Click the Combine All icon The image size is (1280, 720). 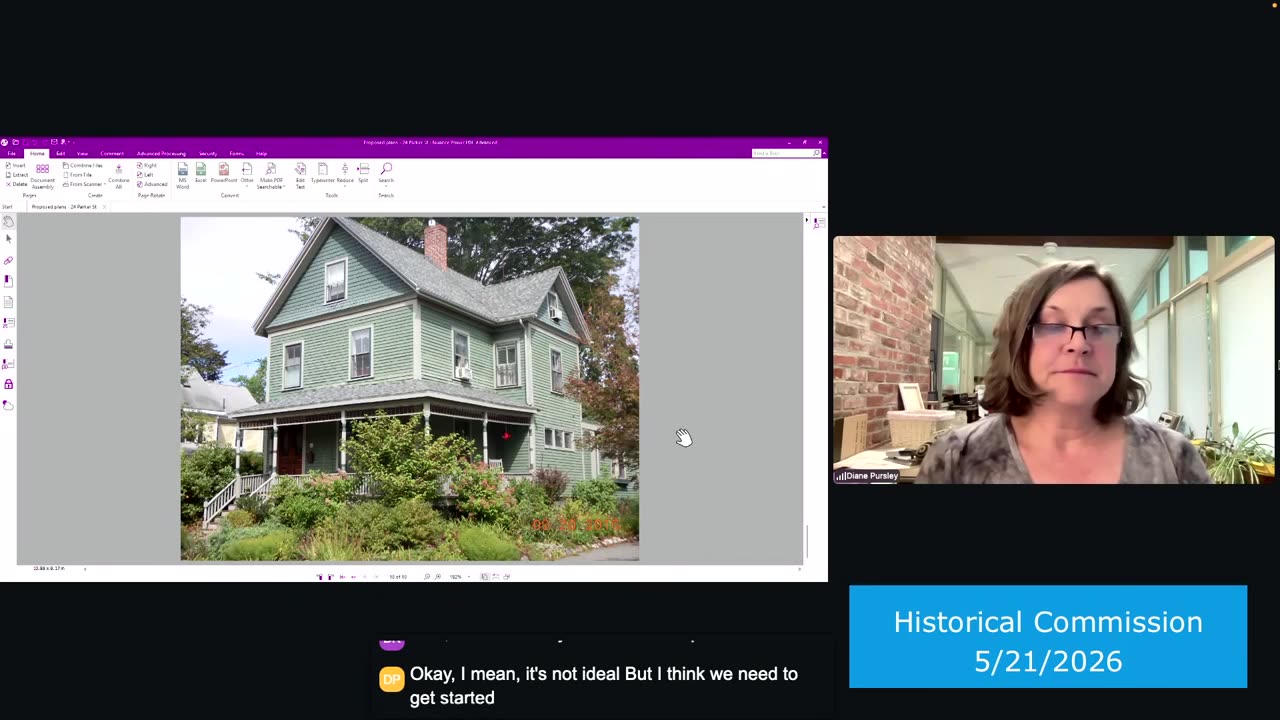[x=119, y=176]
